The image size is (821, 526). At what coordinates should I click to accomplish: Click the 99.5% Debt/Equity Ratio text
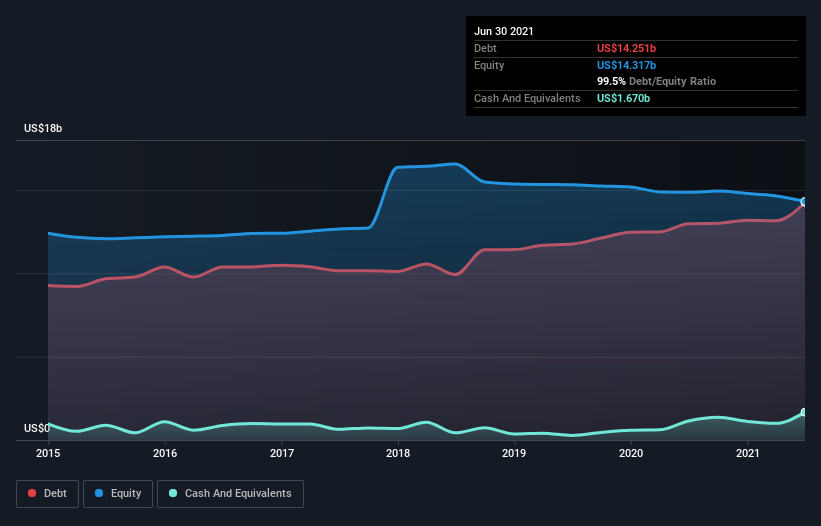tap(657, 81)
